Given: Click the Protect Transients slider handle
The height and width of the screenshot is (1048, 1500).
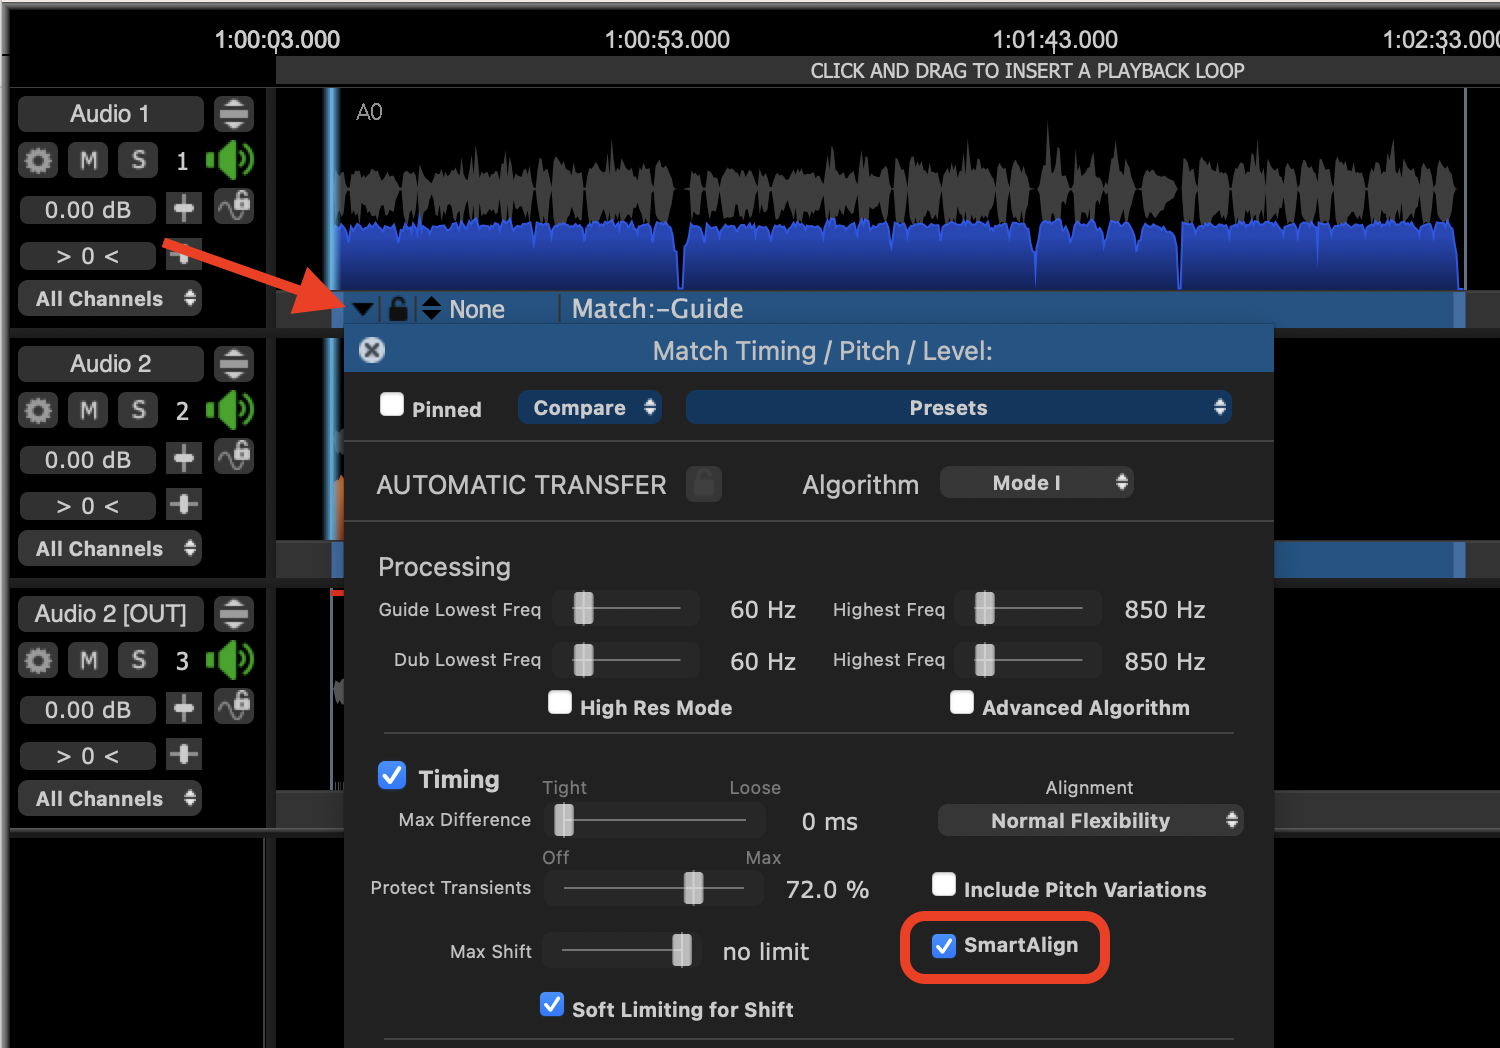Looking at the screenshot, I should click(x=693, y=888).
